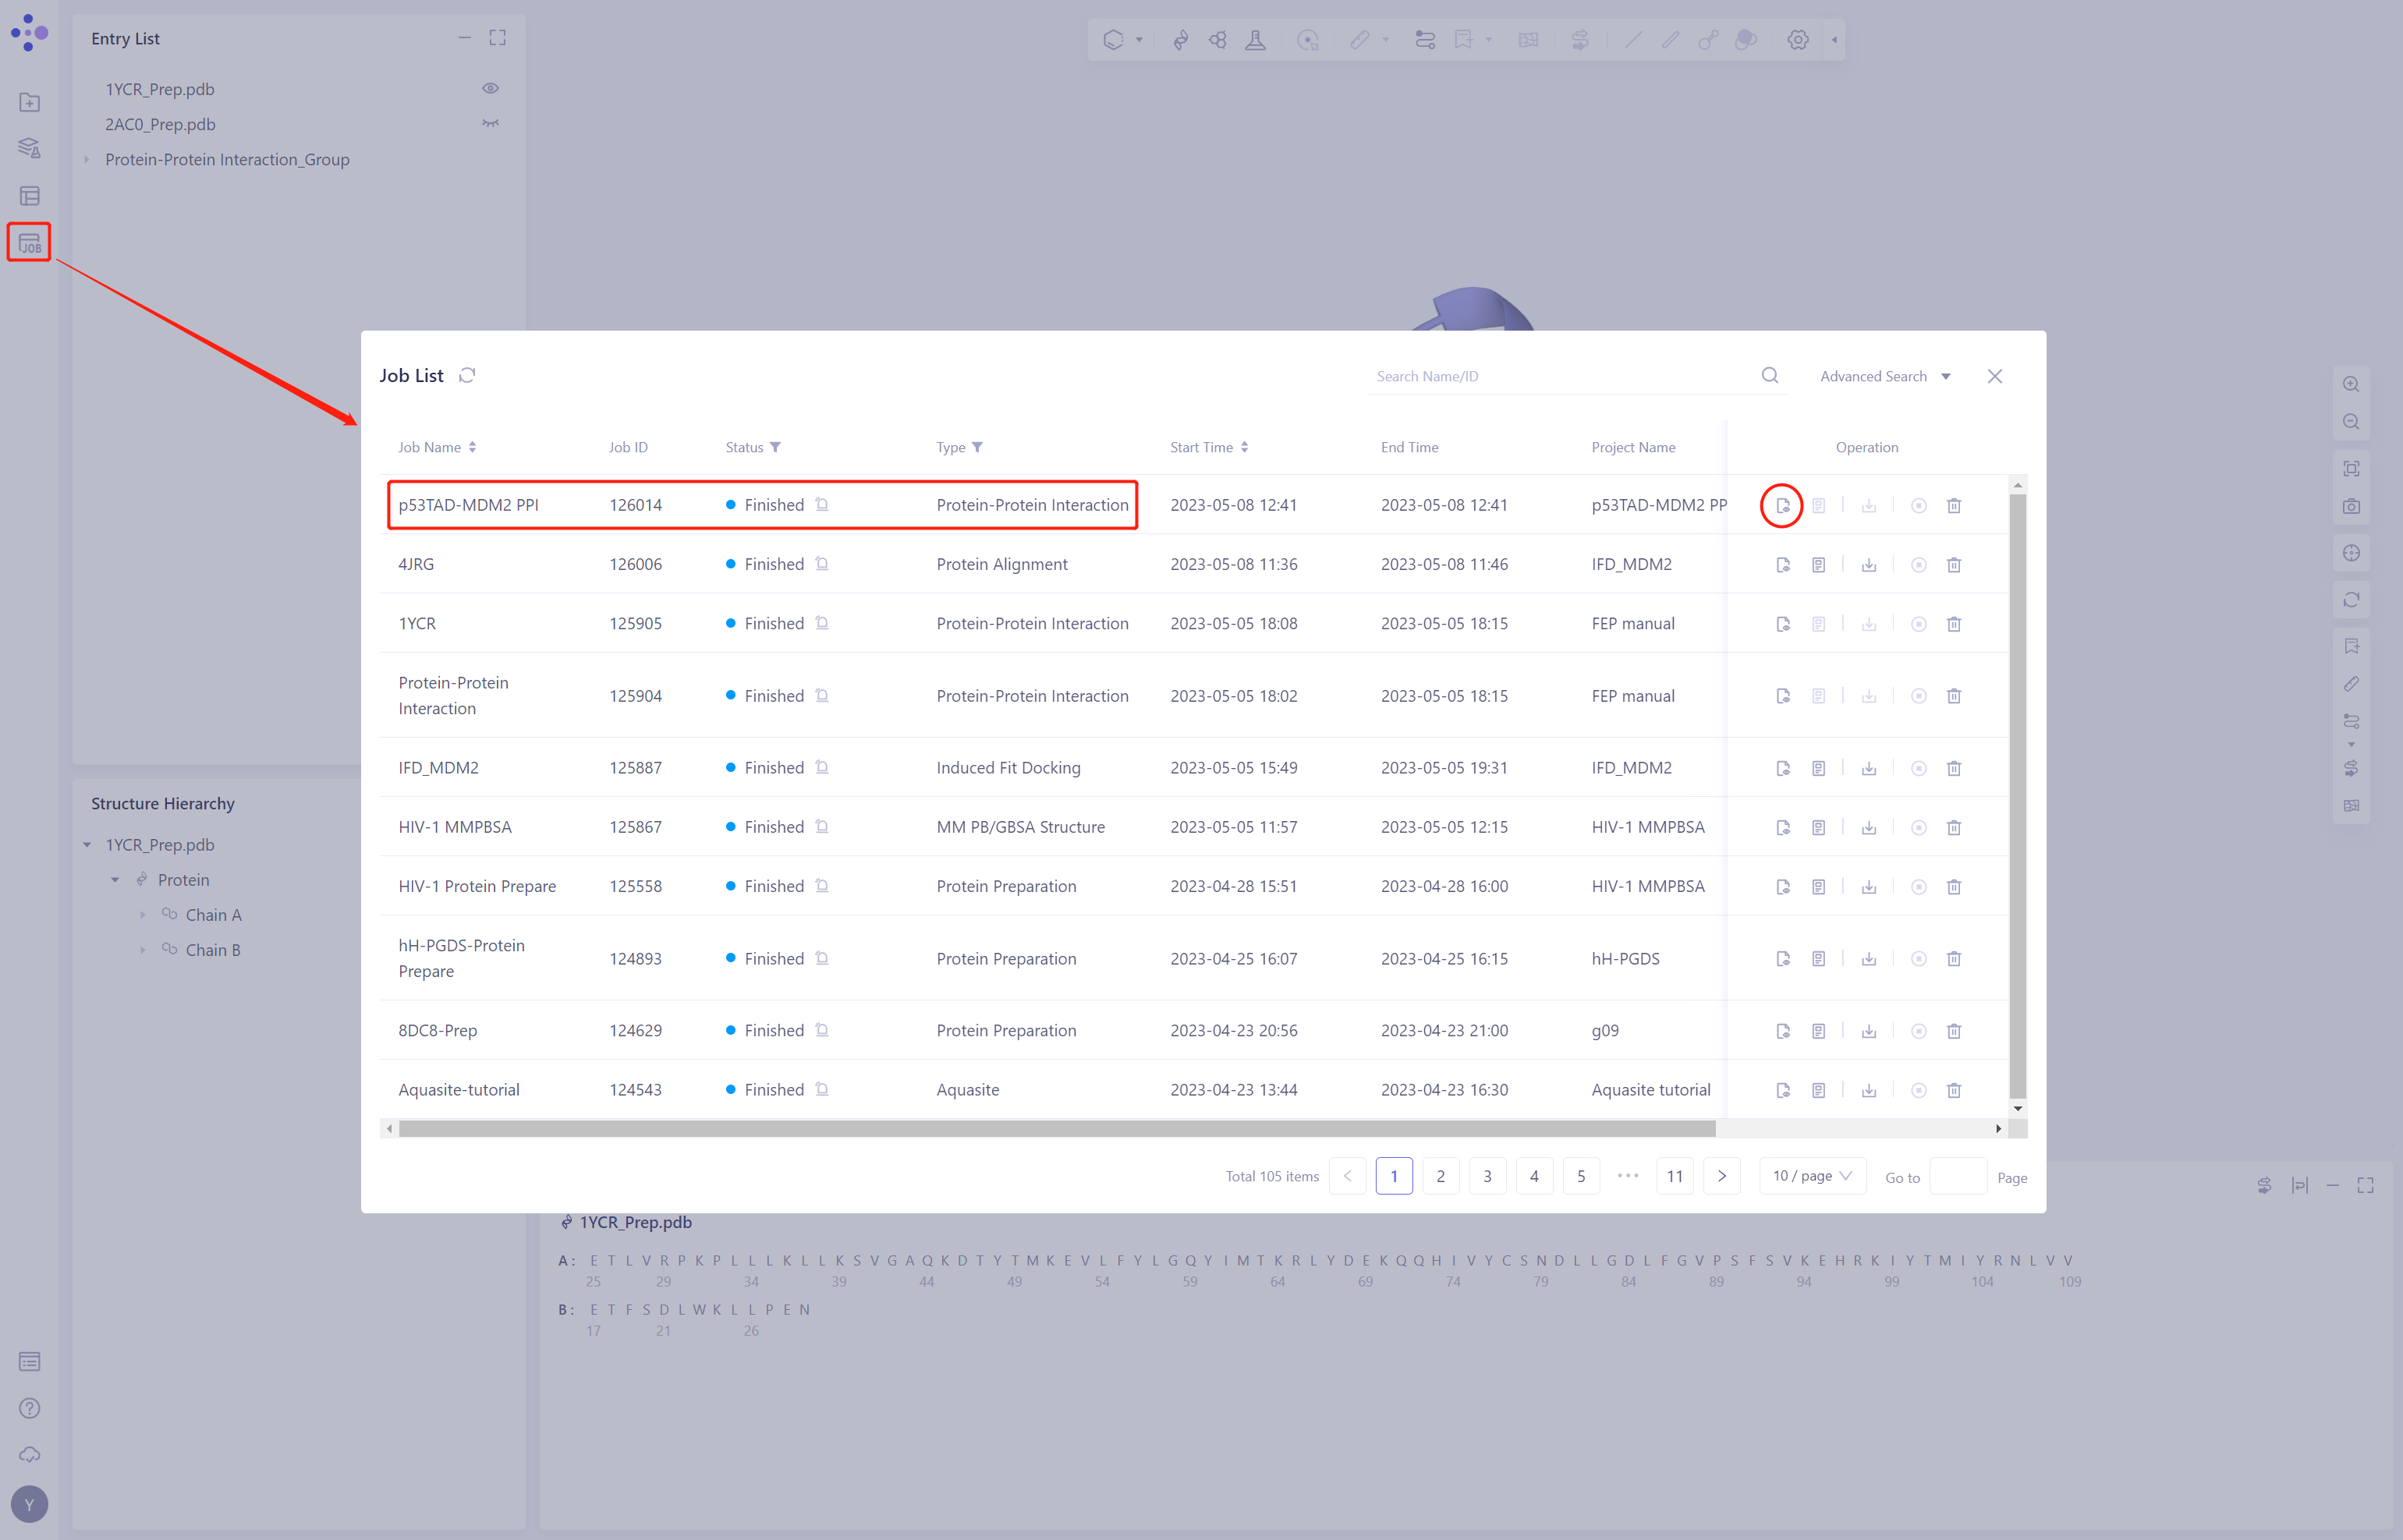Delete the 4JRG job with trash icon
Screen dimensions: 2403x1540
point(1953,565)
